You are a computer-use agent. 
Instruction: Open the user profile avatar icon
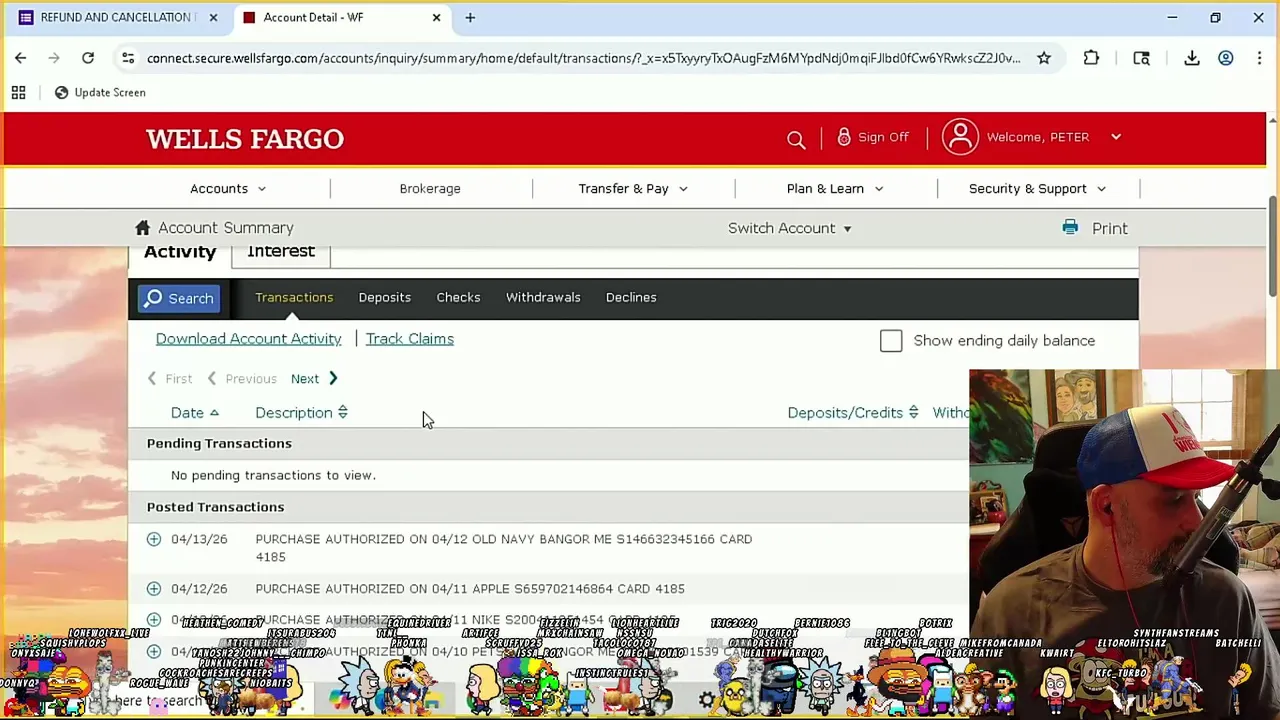point(960,137)
